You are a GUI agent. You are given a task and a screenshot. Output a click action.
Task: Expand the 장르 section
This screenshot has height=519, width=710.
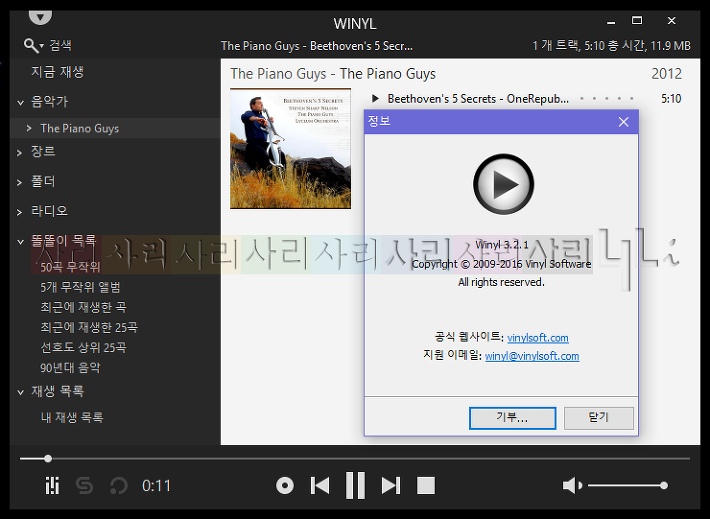click(19, 153)
